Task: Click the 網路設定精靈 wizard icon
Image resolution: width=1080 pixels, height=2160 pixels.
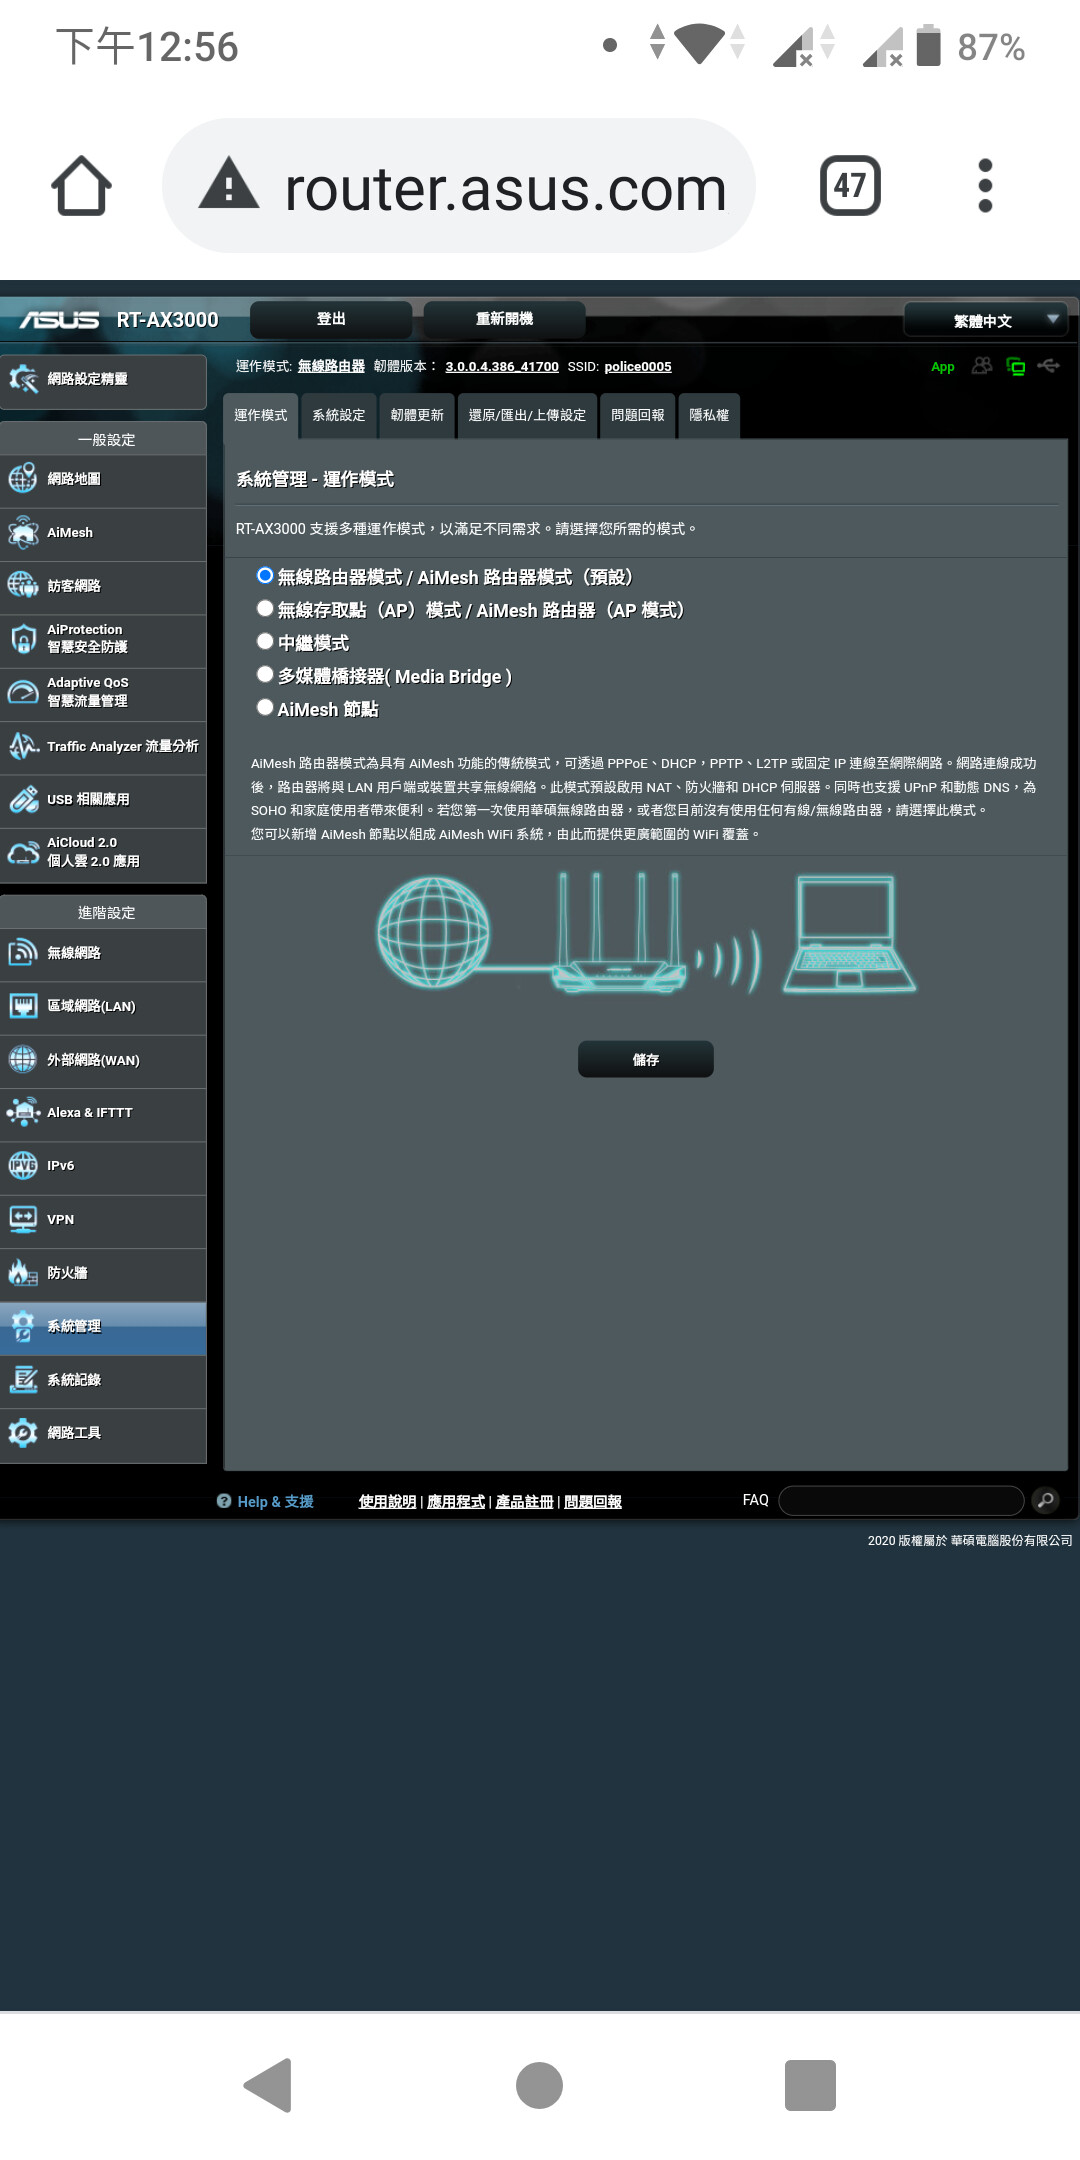Action: coord(23,379)
